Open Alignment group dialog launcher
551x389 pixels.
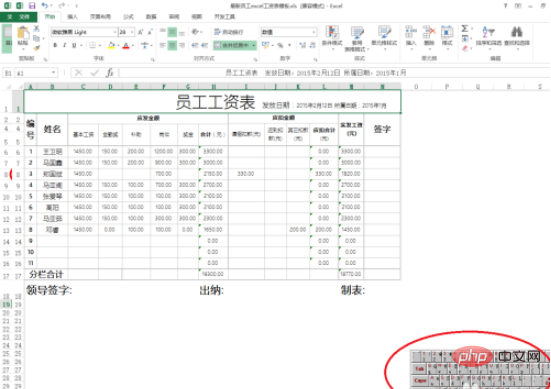click(x=255, y=60)
